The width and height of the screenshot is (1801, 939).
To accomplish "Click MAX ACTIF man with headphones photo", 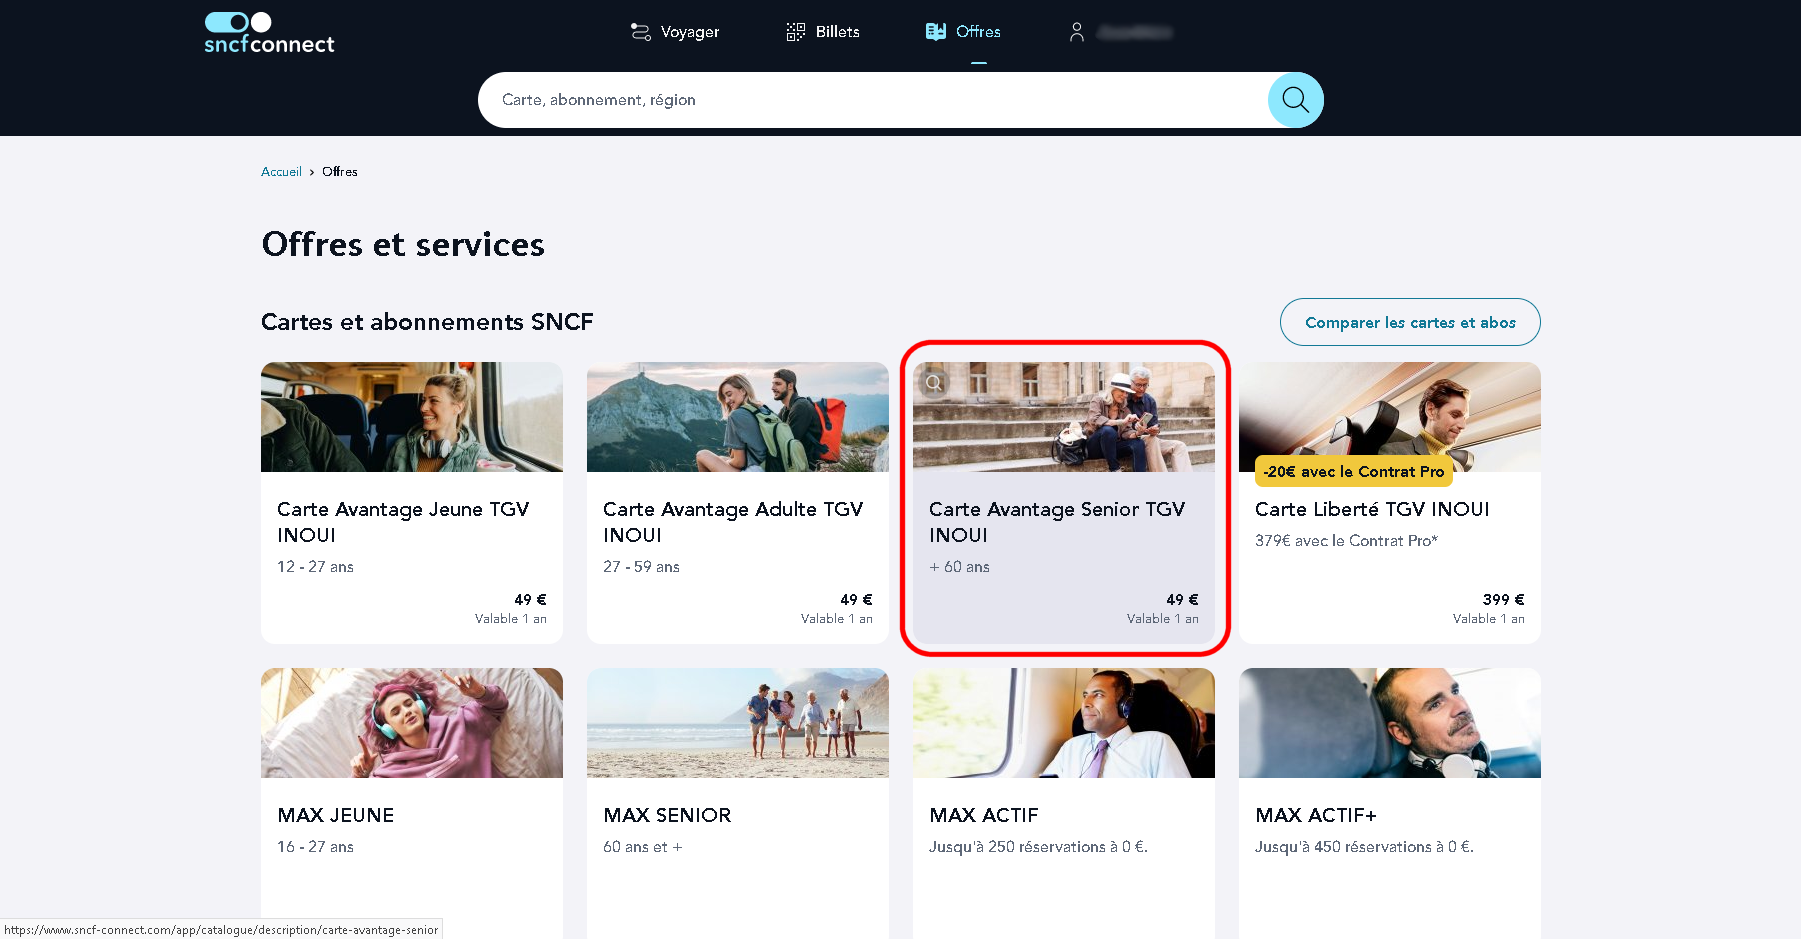I will tap(1064, 723).
